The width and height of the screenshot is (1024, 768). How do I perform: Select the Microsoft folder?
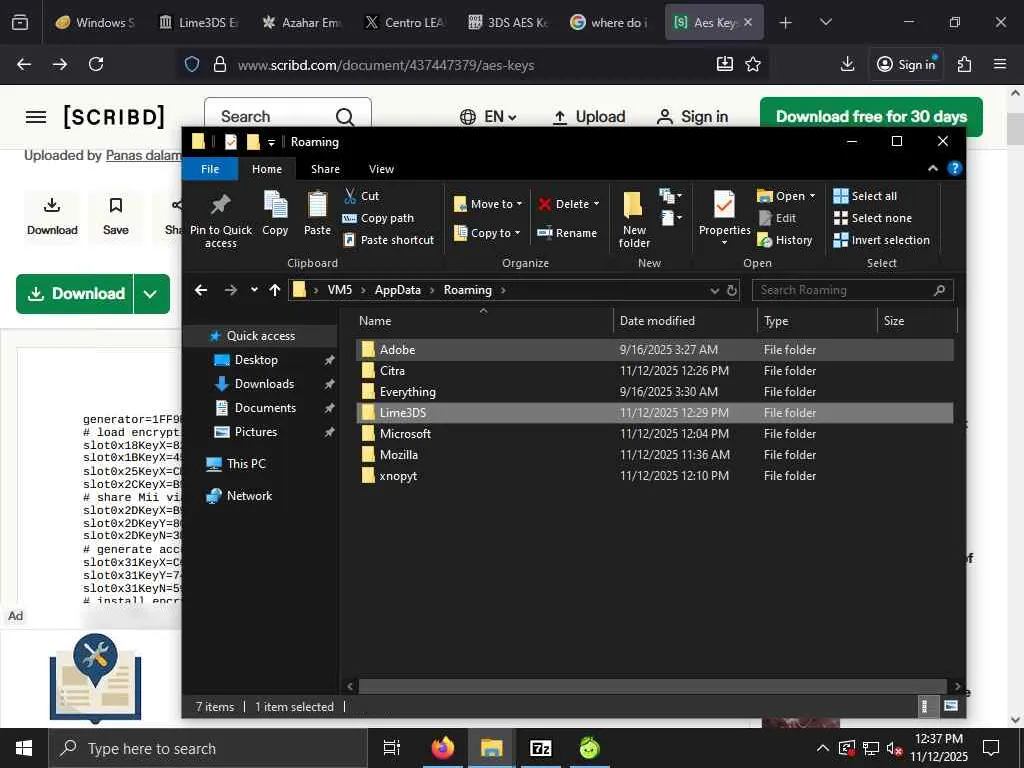pos(654,434)
